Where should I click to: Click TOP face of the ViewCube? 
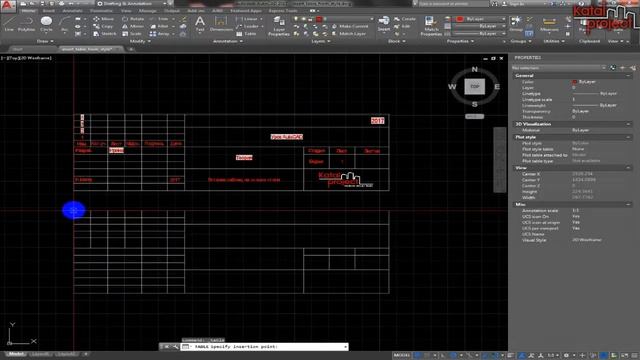474,87
